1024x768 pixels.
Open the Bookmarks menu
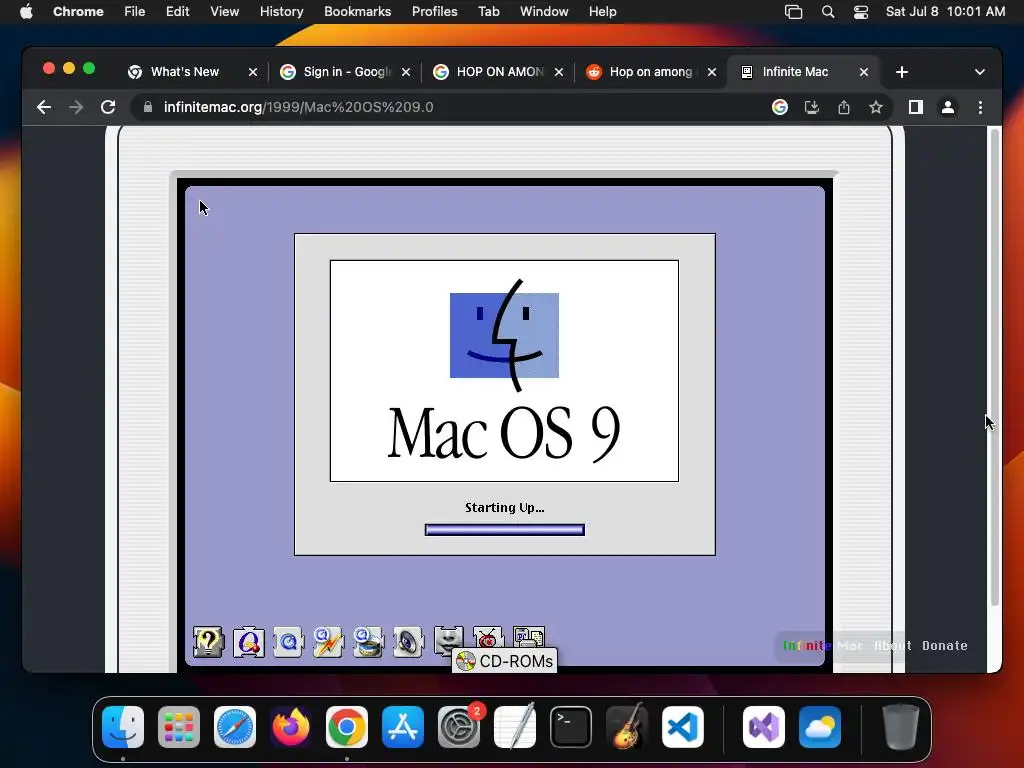click(x=357, y=12)
